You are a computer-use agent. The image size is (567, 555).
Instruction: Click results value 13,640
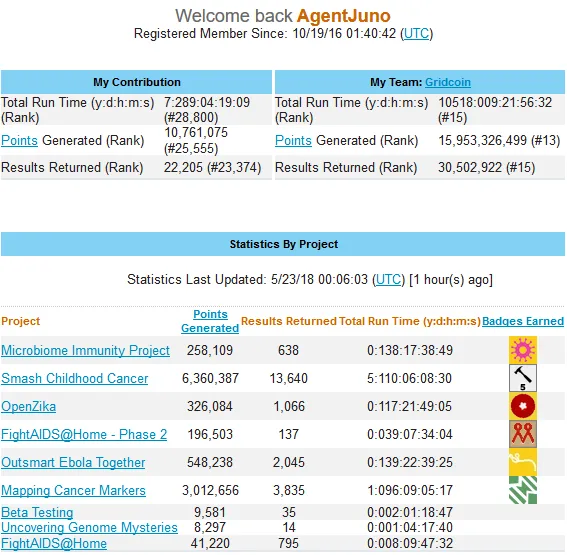click(289, 378)
